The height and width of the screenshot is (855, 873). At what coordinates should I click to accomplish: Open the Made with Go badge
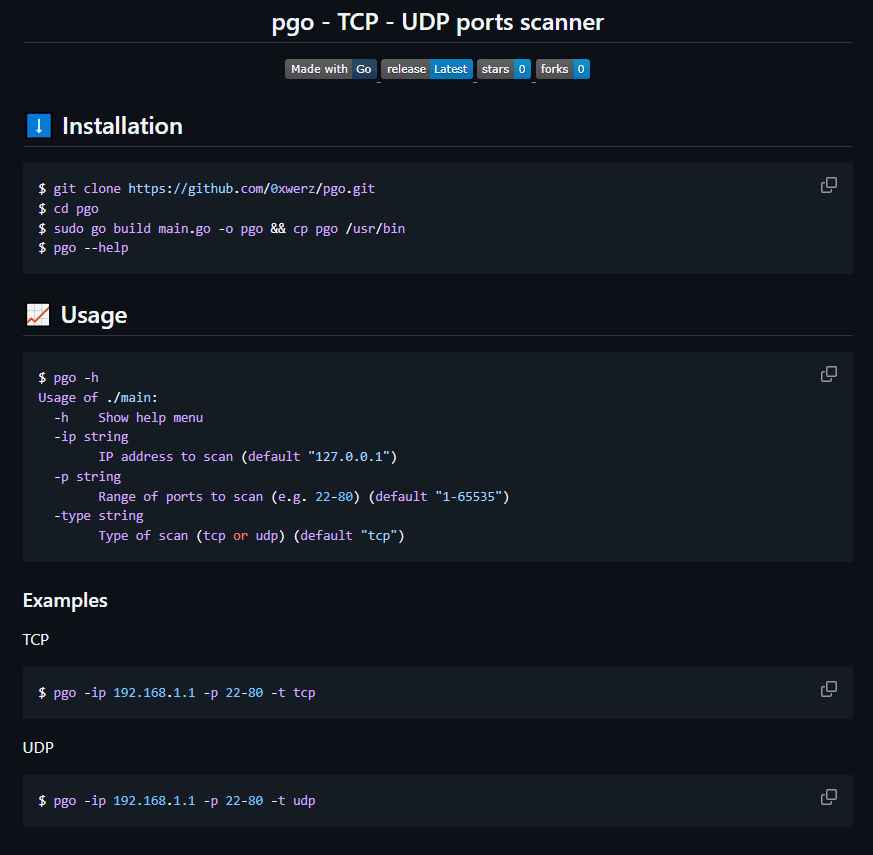click(x=331, y=69)
